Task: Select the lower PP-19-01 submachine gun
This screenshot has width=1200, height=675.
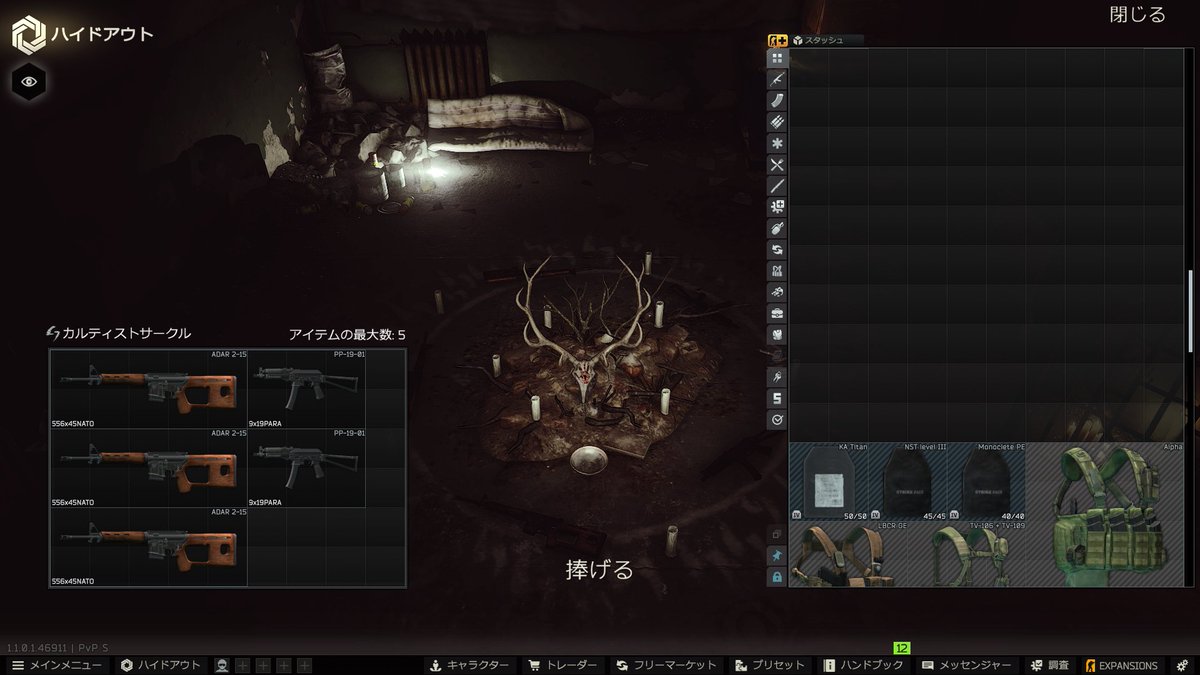Action: (x=307, y=468)
